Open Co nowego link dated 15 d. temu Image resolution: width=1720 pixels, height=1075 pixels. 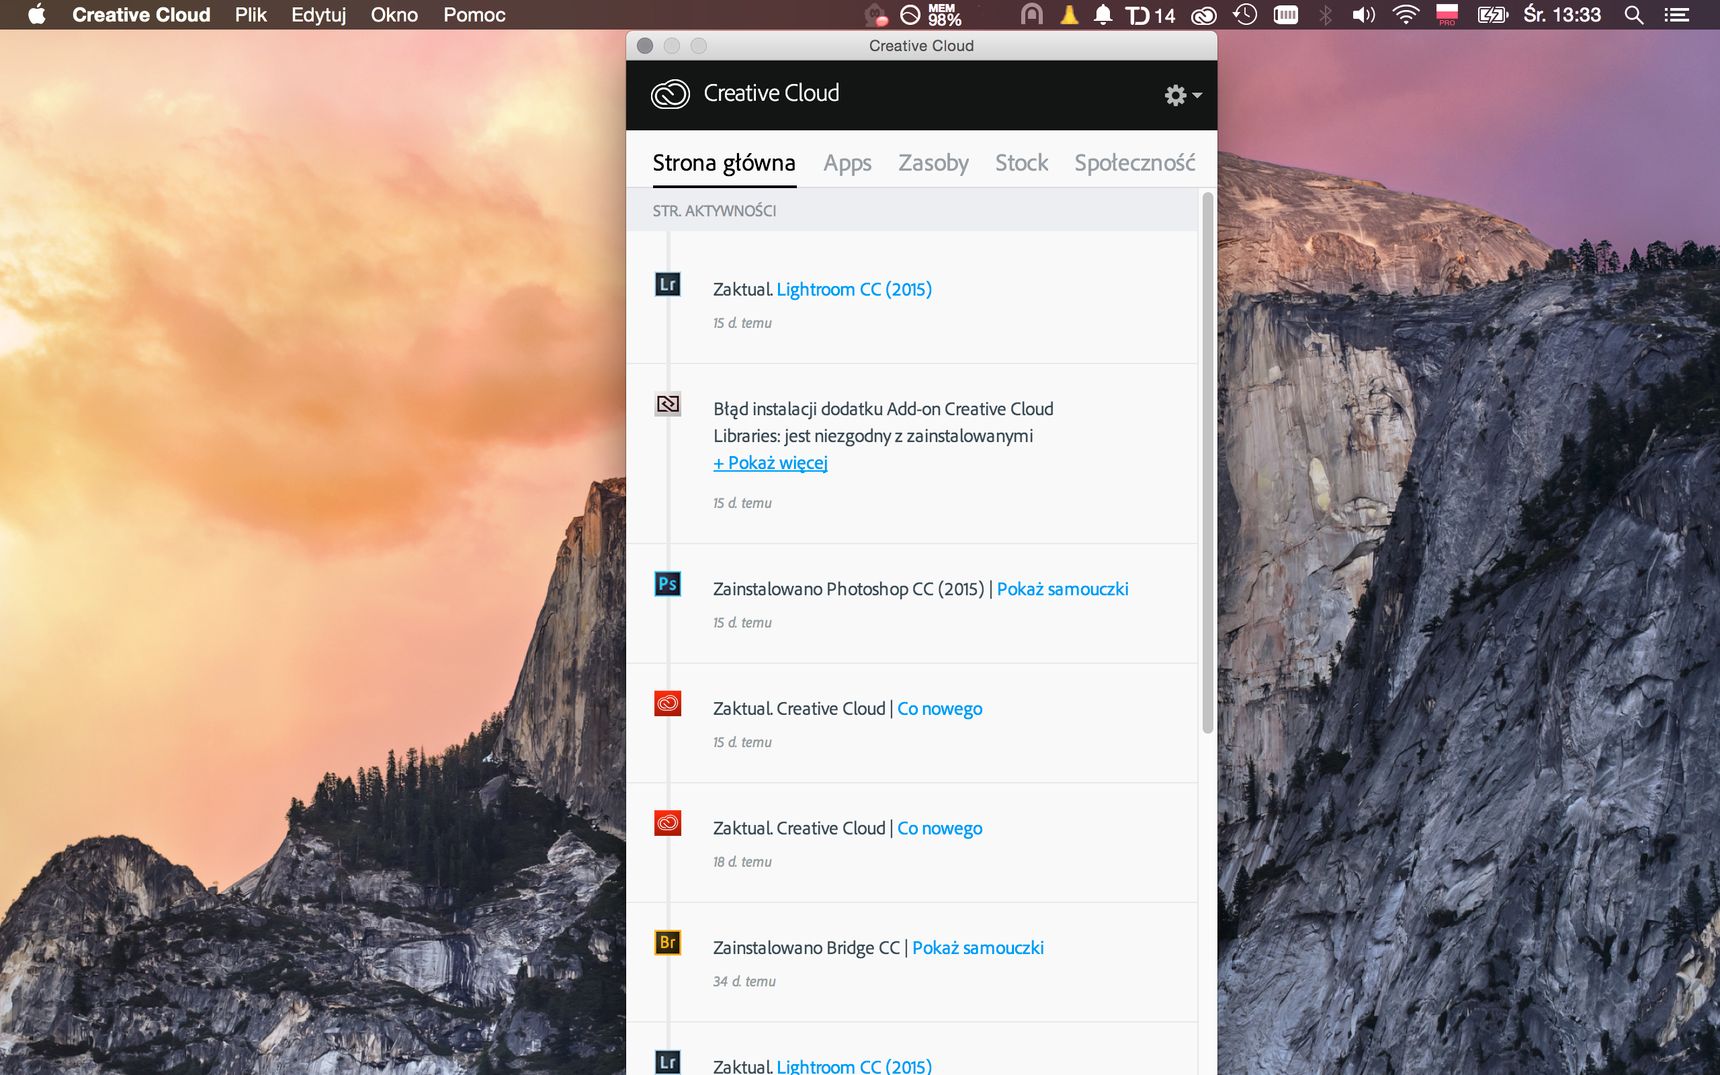[939, 709]
